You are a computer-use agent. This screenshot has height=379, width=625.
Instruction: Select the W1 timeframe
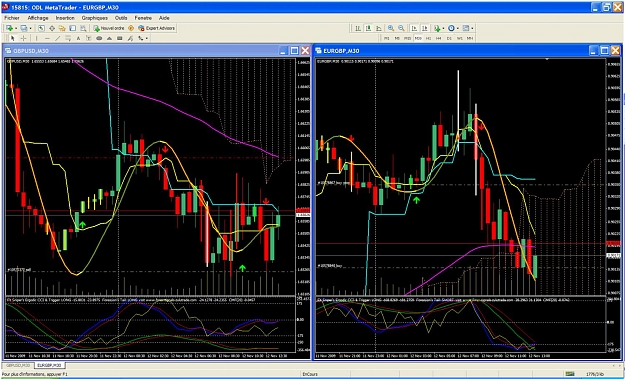pos(460,38)
